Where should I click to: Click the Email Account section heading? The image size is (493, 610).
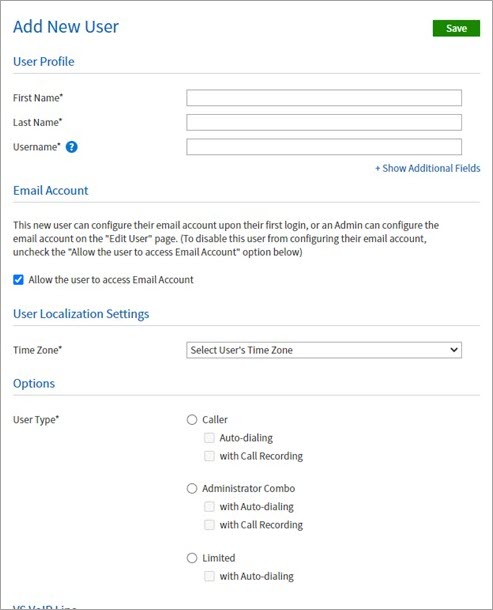[51, 191]
